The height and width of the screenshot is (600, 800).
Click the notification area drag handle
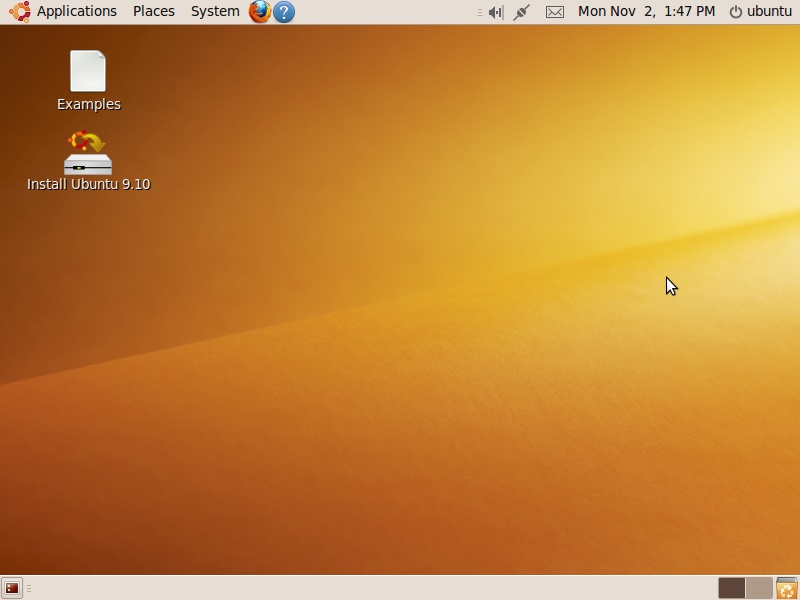click(481, 11)
